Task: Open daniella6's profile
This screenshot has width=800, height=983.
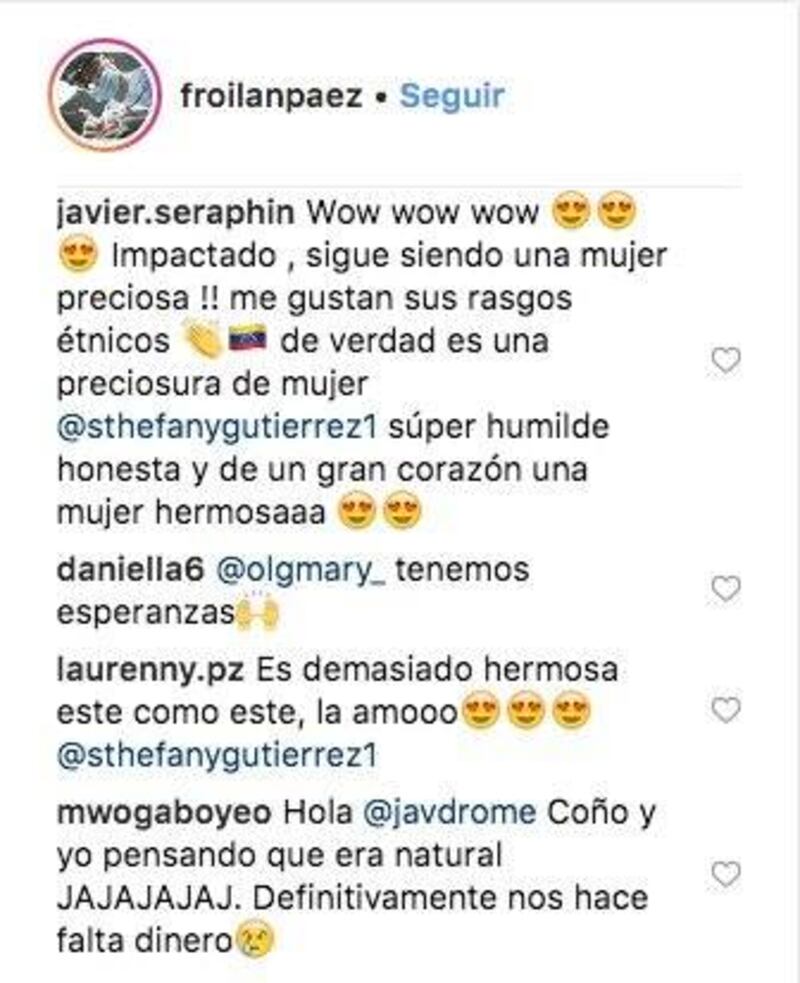Action: coord(130,570)
